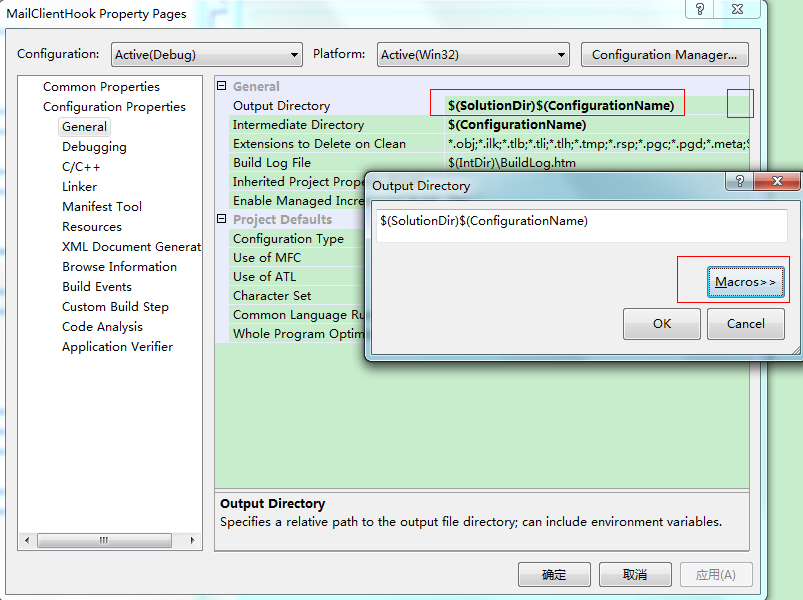Click the Property Pages help button

(700, 9)
